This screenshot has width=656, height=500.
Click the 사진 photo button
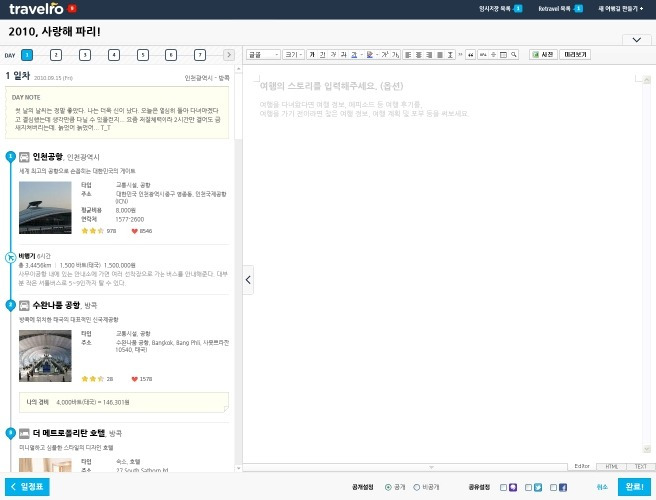[x=543, y=55]
